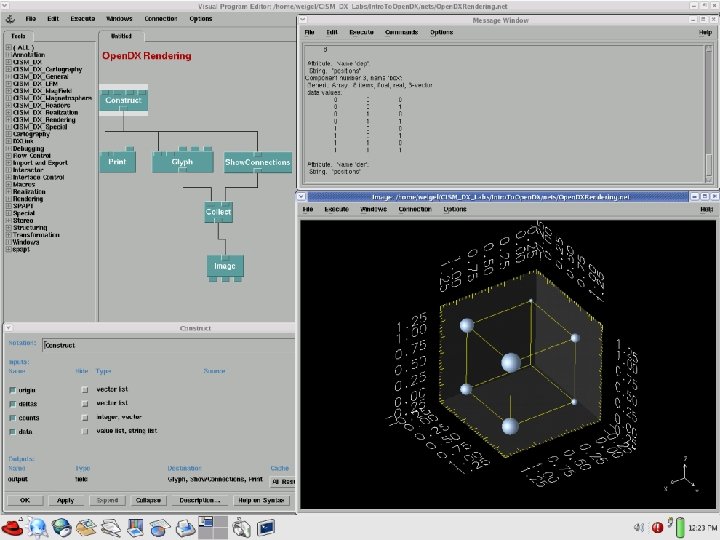Toggle the counts input checkbox
This screenshot has height=540, width=720.
[12, 418]
